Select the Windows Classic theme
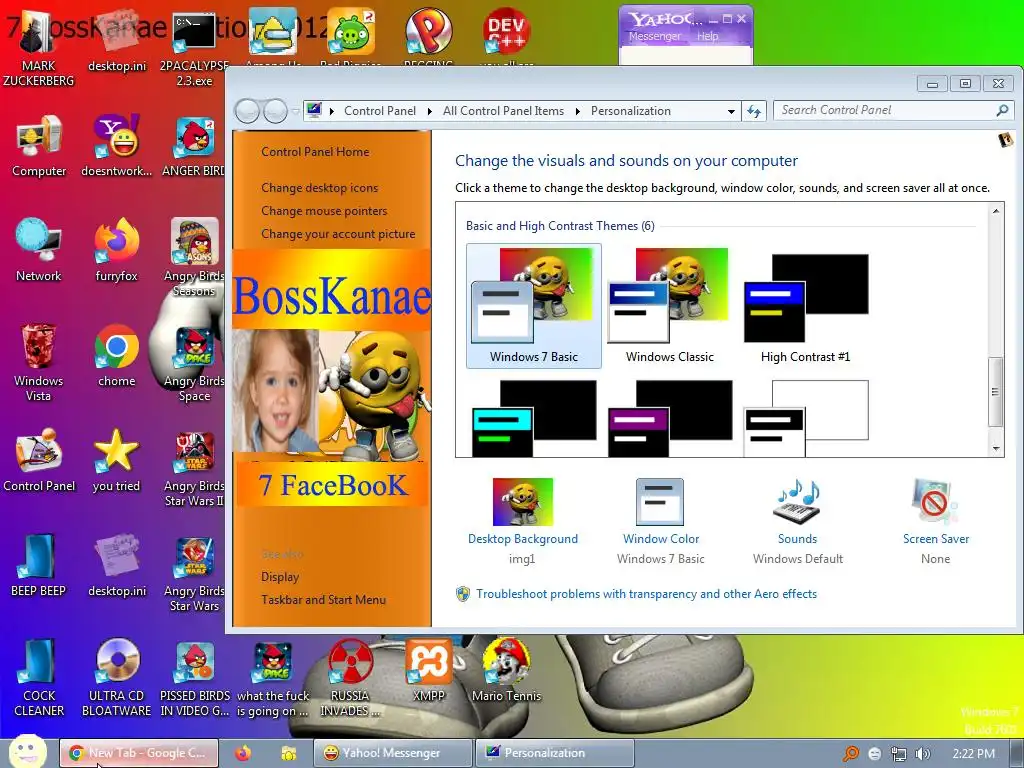Screen dimensions: 1024x768 [x=669, y=306]
